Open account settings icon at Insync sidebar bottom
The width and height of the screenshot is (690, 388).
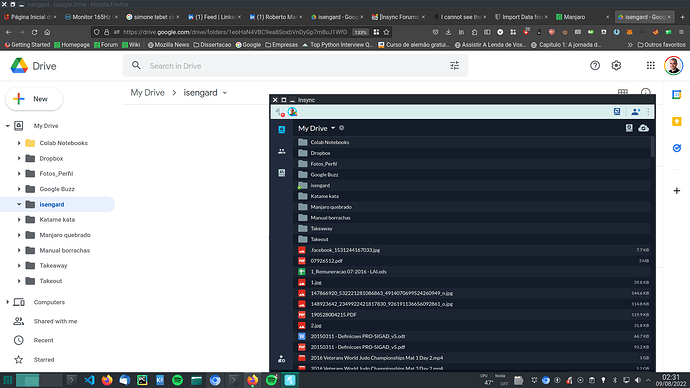[282, 359]
